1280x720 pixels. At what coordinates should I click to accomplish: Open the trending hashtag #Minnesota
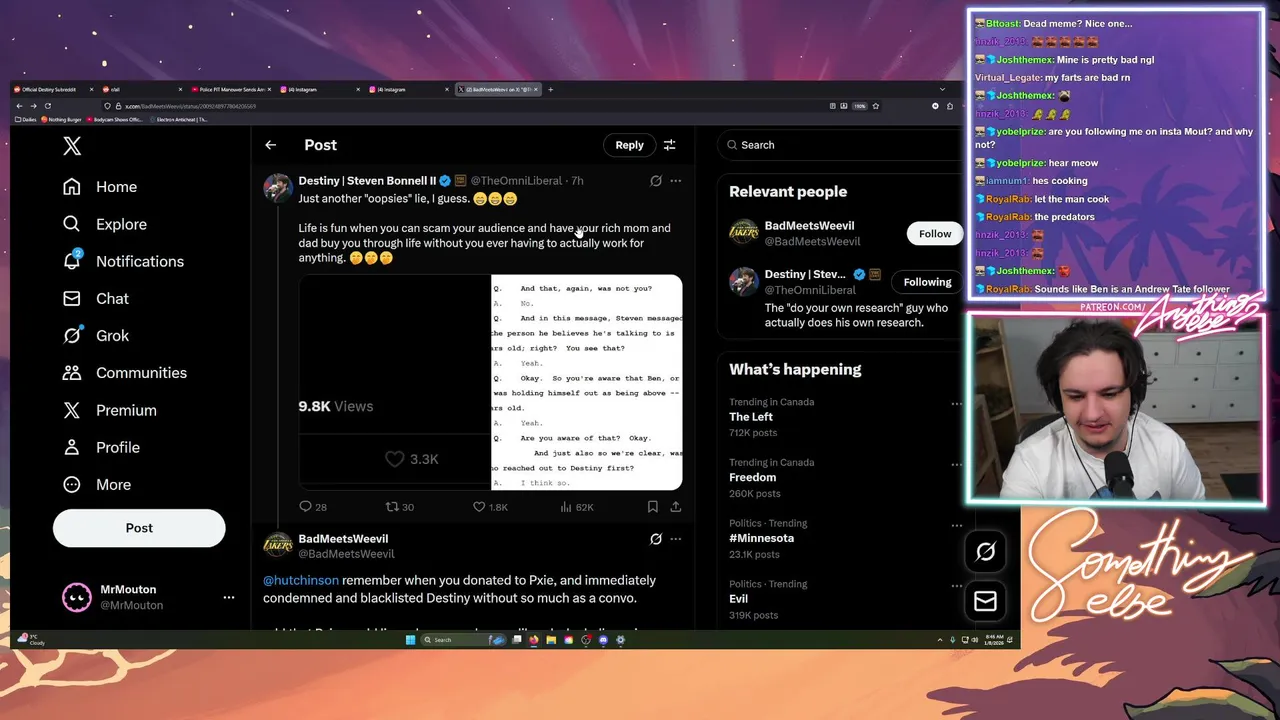click(x=761, y=538)
